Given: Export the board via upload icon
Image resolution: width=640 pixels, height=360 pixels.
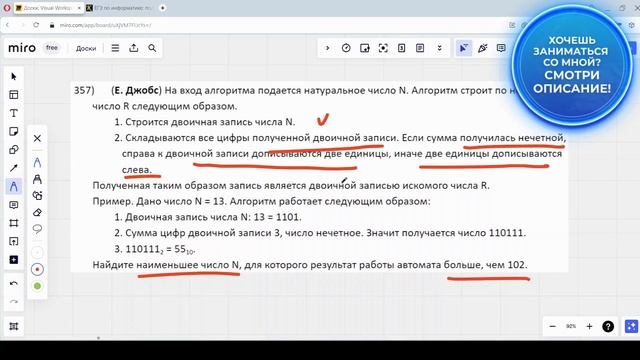Looking at the screenshot, I should coord(133,48).
